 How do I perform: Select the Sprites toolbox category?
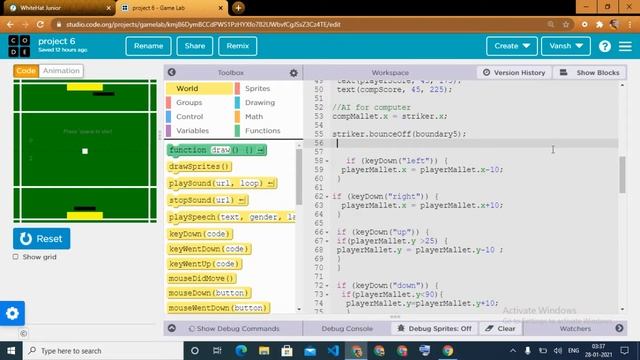pyautogui.click(x=269, y=89)
